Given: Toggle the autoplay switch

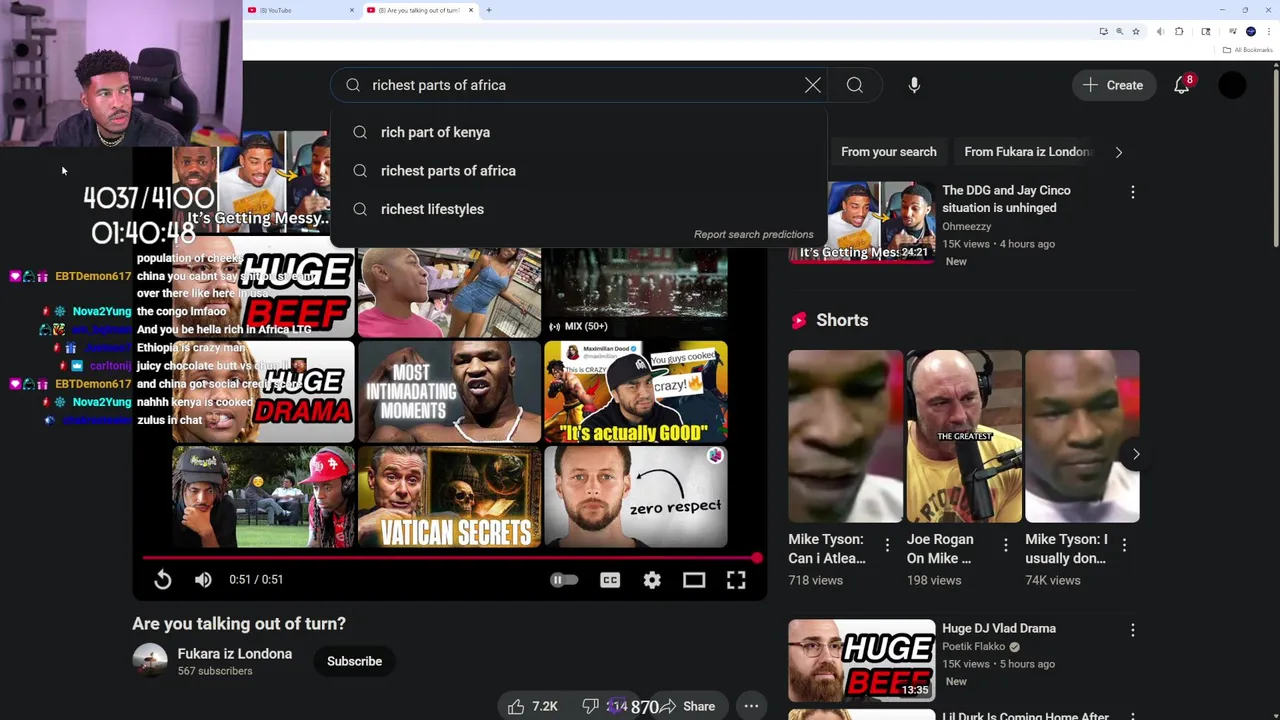Looking at the screenshot, I should 564,579.
